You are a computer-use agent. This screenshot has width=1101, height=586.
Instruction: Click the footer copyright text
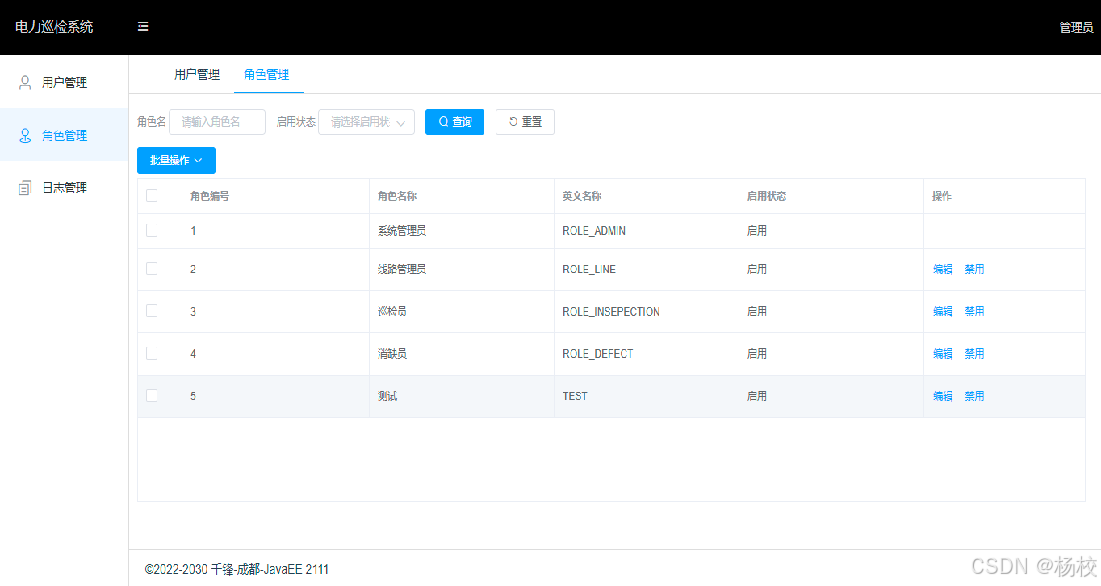(x=237, y=569)
